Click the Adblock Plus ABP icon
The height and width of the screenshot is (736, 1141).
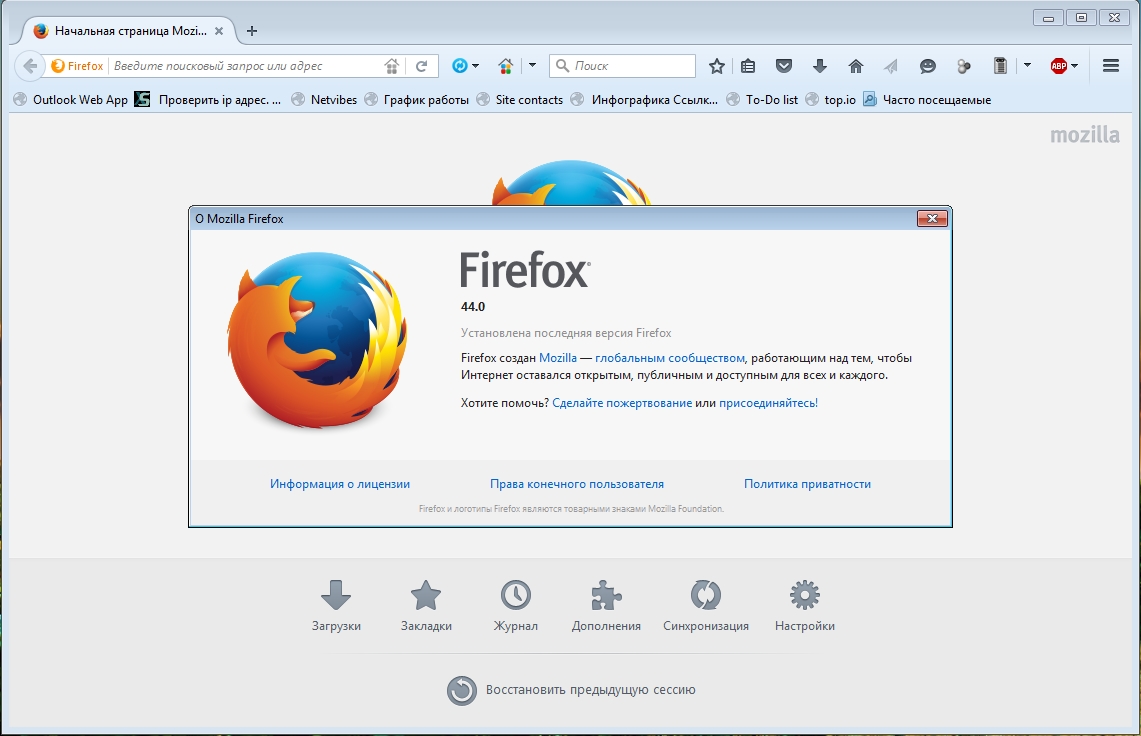(x=1059, y=66)
